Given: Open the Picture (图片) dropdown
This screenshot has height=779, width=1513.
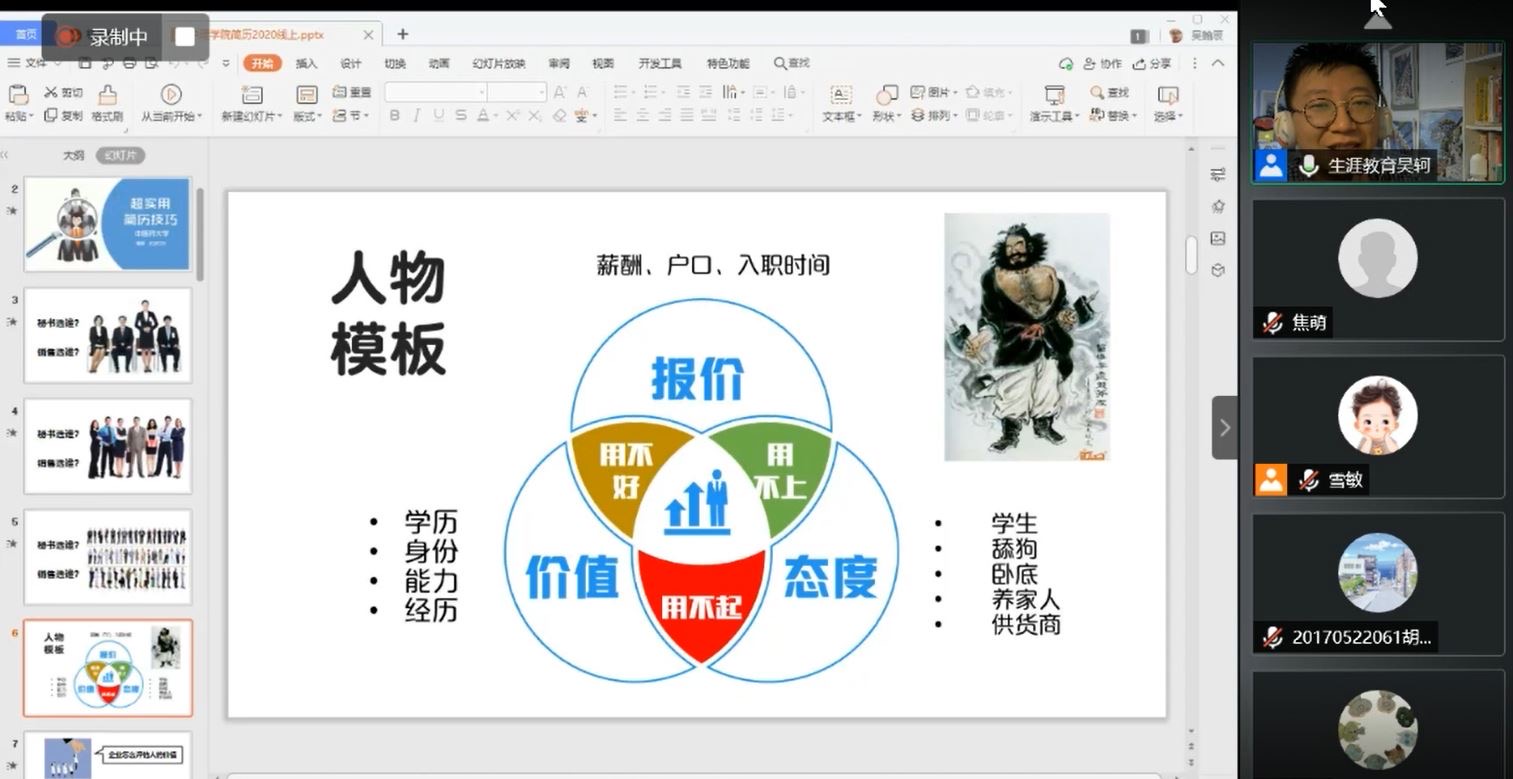Looking at the screenshot, I should tap(934, 92).
